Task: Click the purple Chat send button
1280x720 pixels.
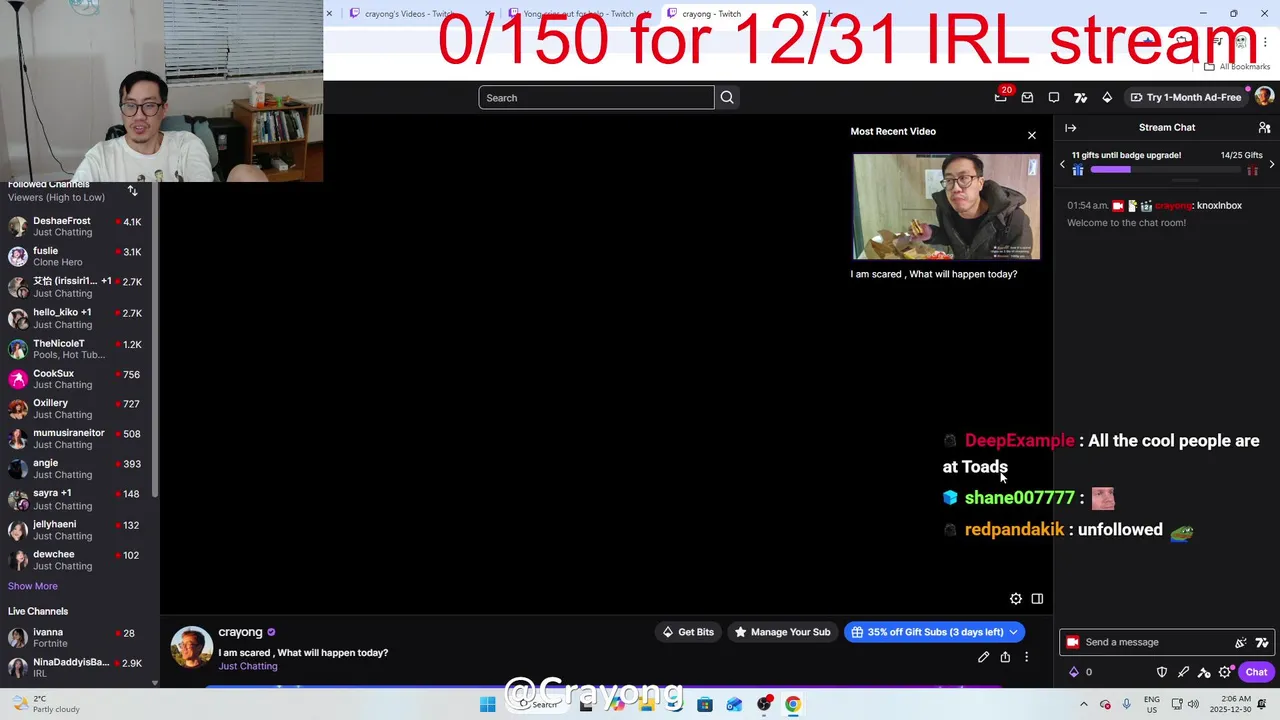Action: point(1257,672)
